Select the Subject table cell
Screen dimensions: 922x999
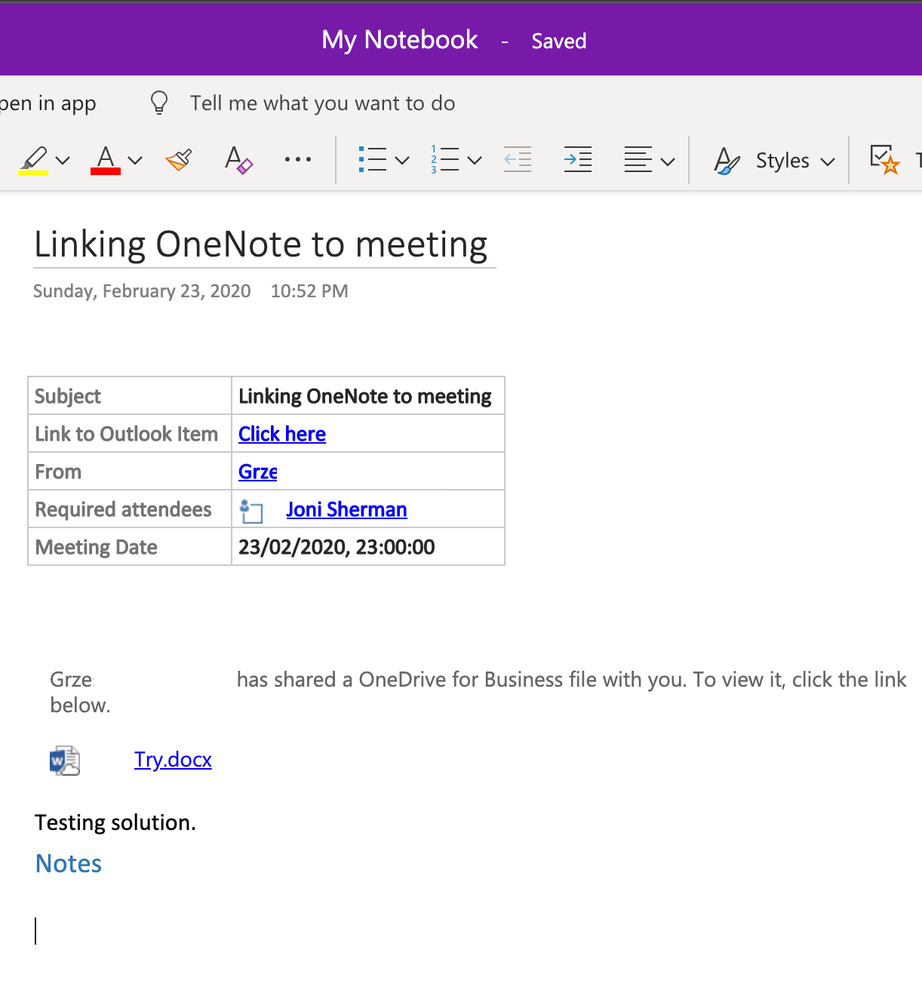(129, 396)
